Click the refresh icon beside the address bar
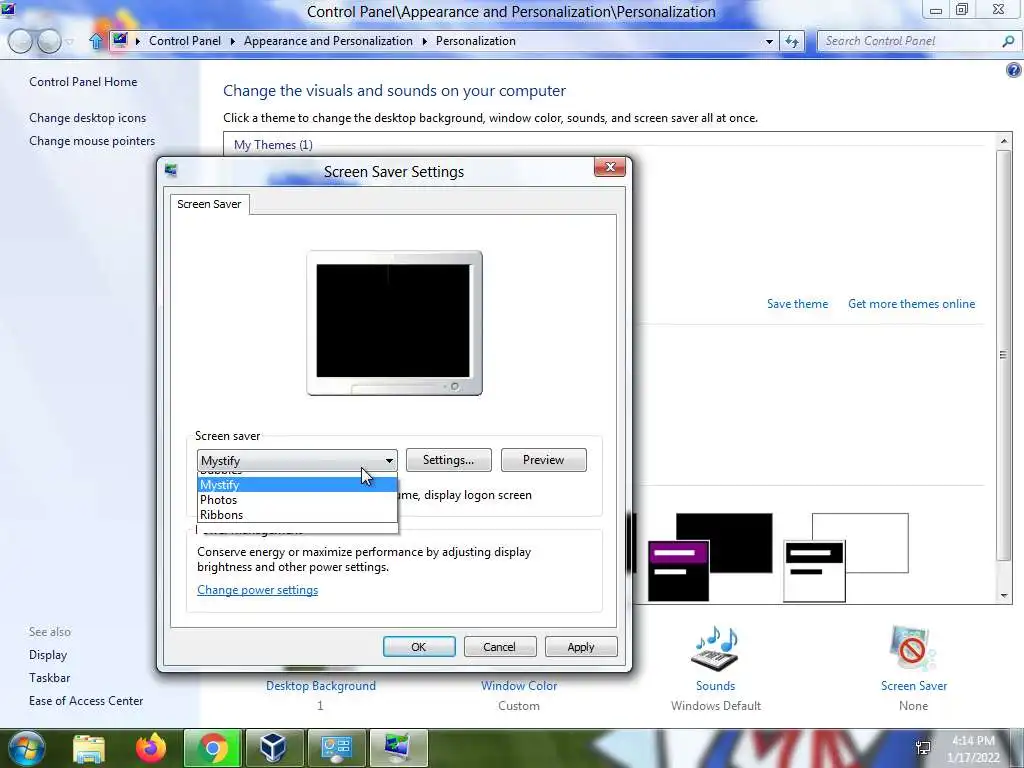Screen dimensions: 1024x768 coord(792,41)
